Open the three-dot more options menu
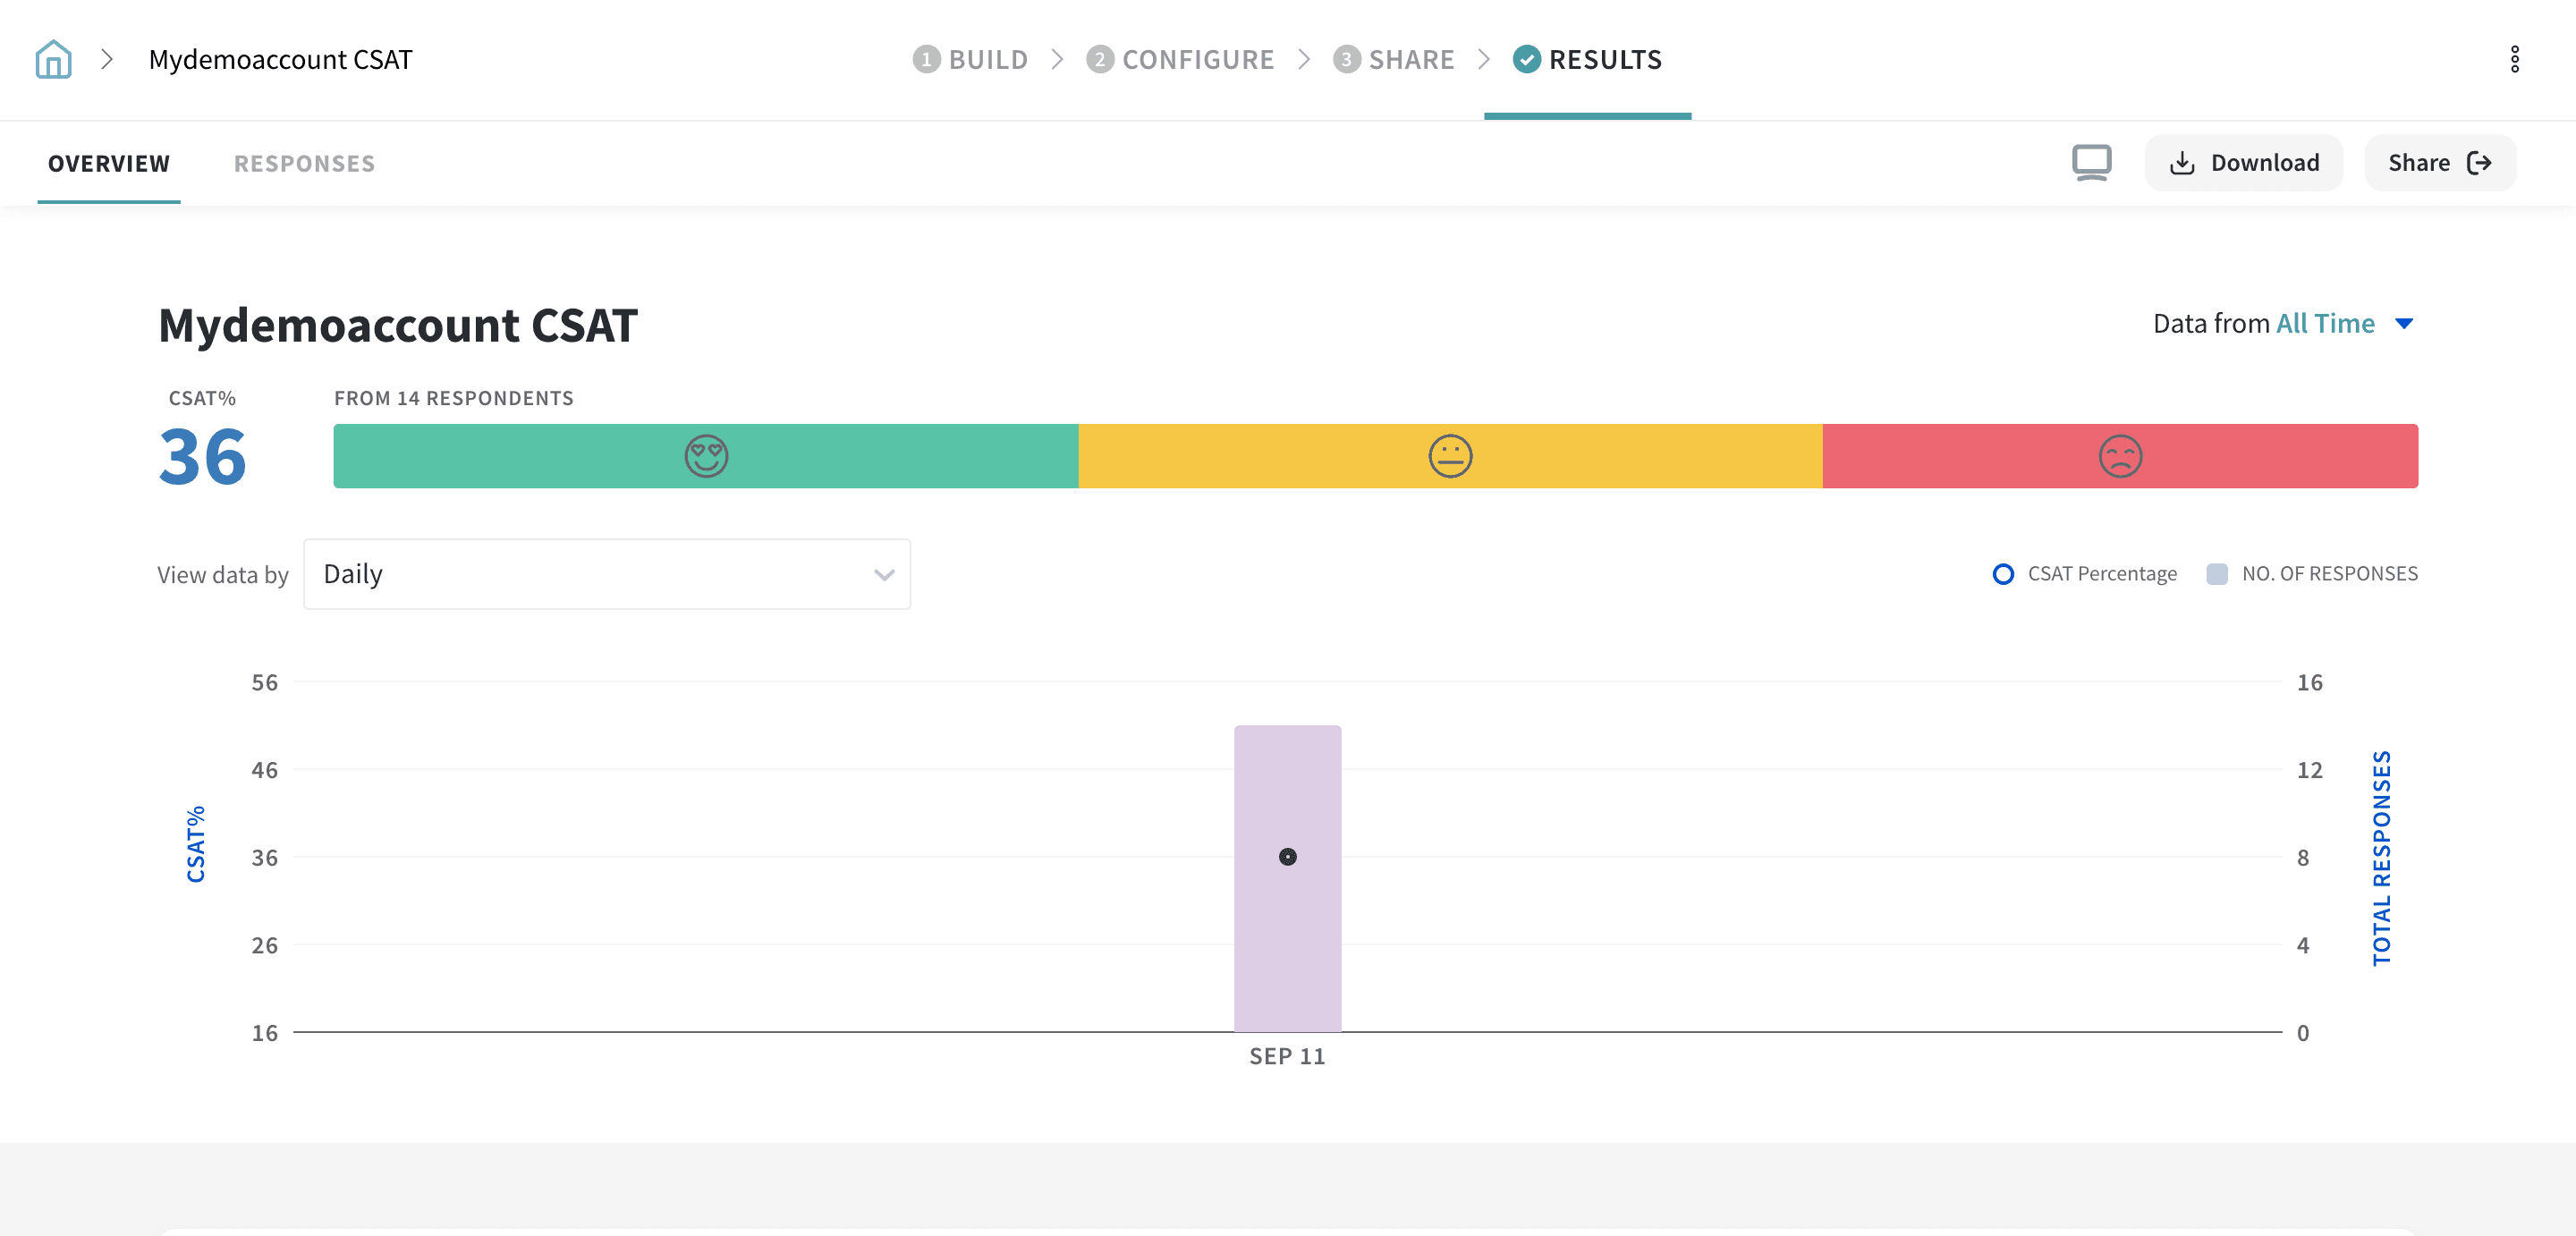This screenshot has width=2576, height=1236. tap(2514, 59)
